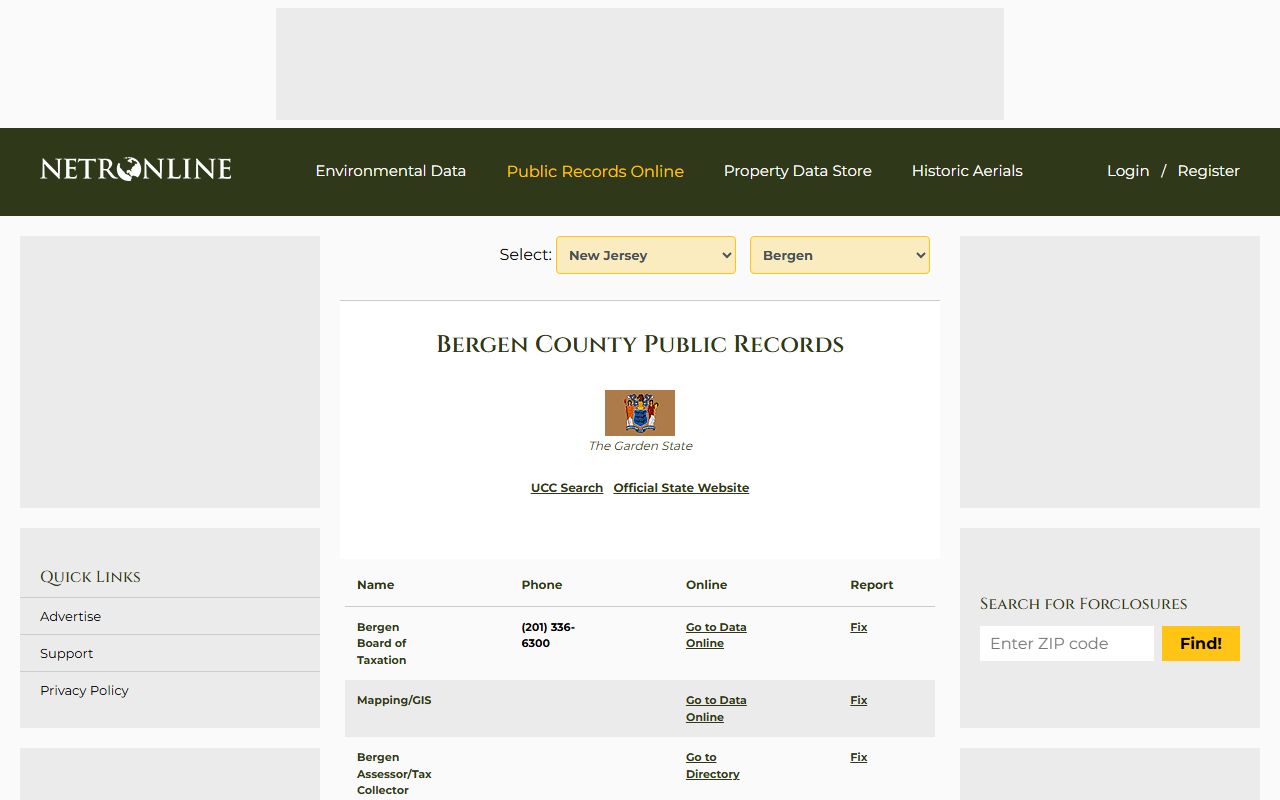The width and height of the screenshot is (1280, 800).
Task: Click Fix for Bergen Board of Taxation
Action: 859,627
